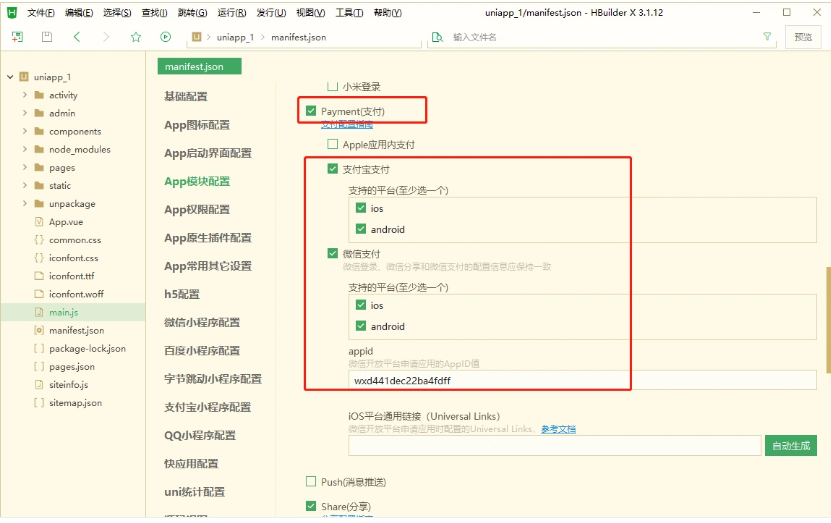Open the 发行(U) menu
This screenshot has width=831, height=523.
(x=271, y=13)
